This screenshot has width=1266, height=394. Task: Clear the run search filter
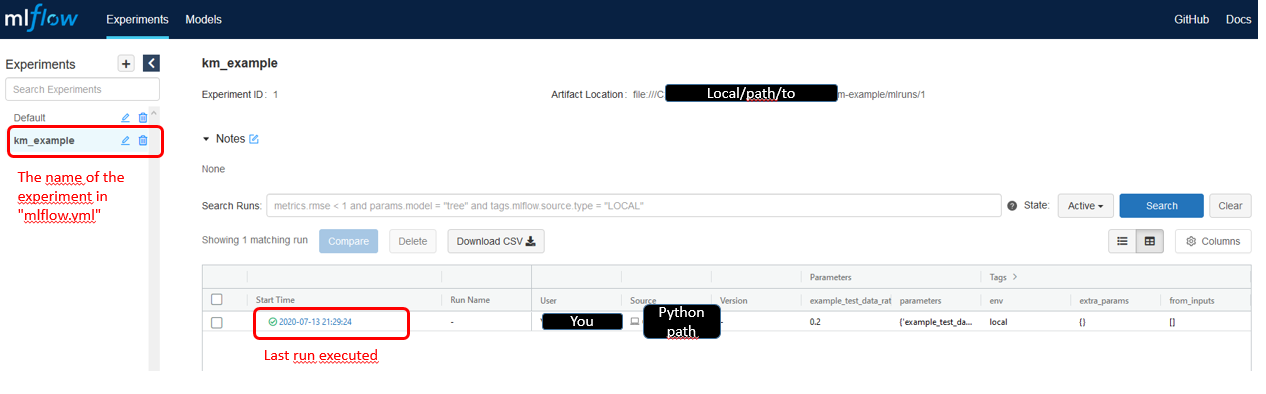coord(1230,205)
